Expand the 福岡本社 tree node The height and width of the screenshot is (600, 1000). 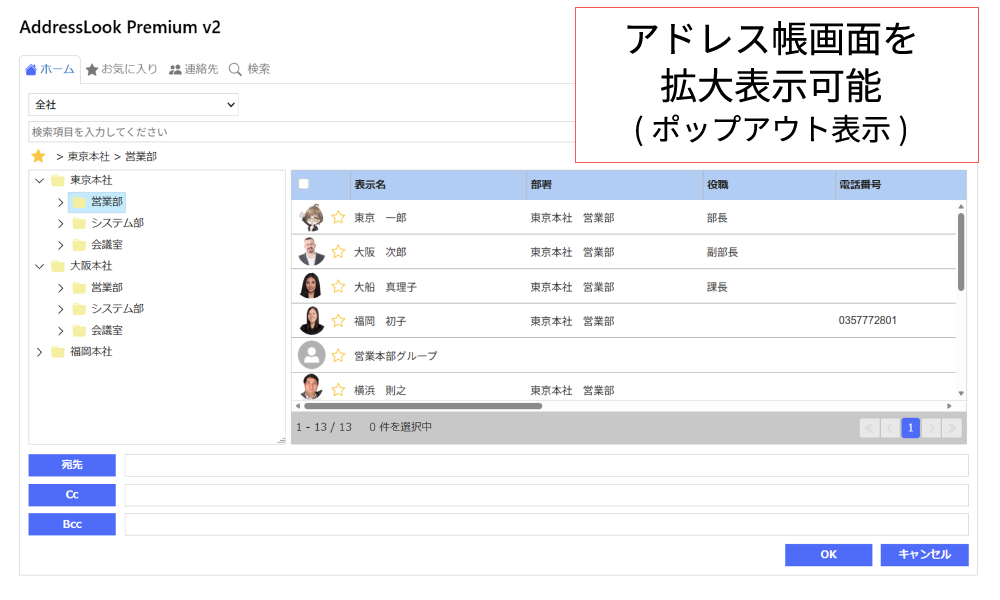coord(40,352)
